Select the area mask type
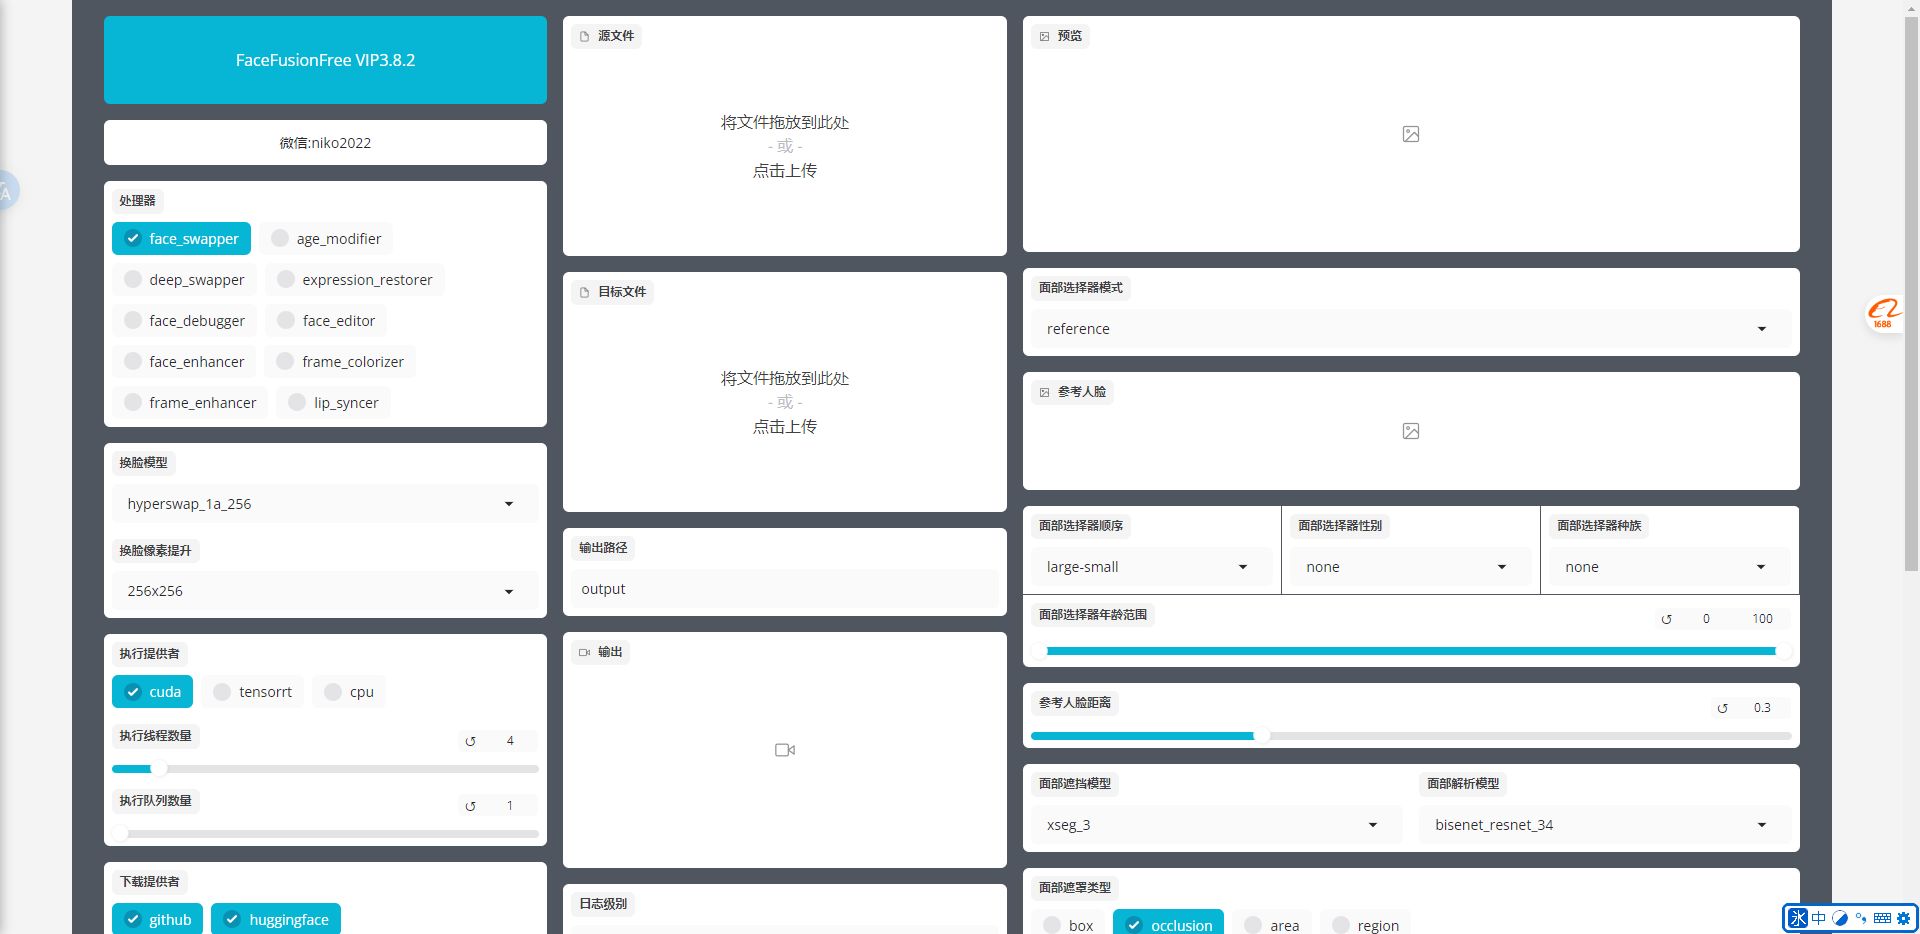The width and height of the screenshot is (1920, 934). tap(1272, 924)
